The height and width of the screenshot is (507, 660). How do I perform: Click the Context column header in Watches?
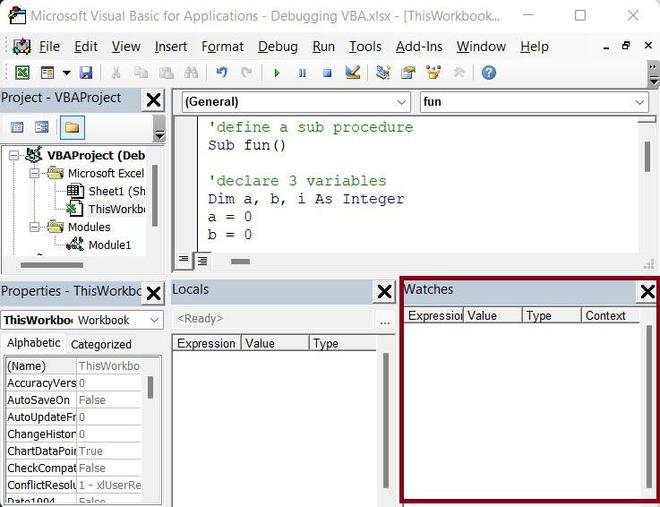point(610,316)
